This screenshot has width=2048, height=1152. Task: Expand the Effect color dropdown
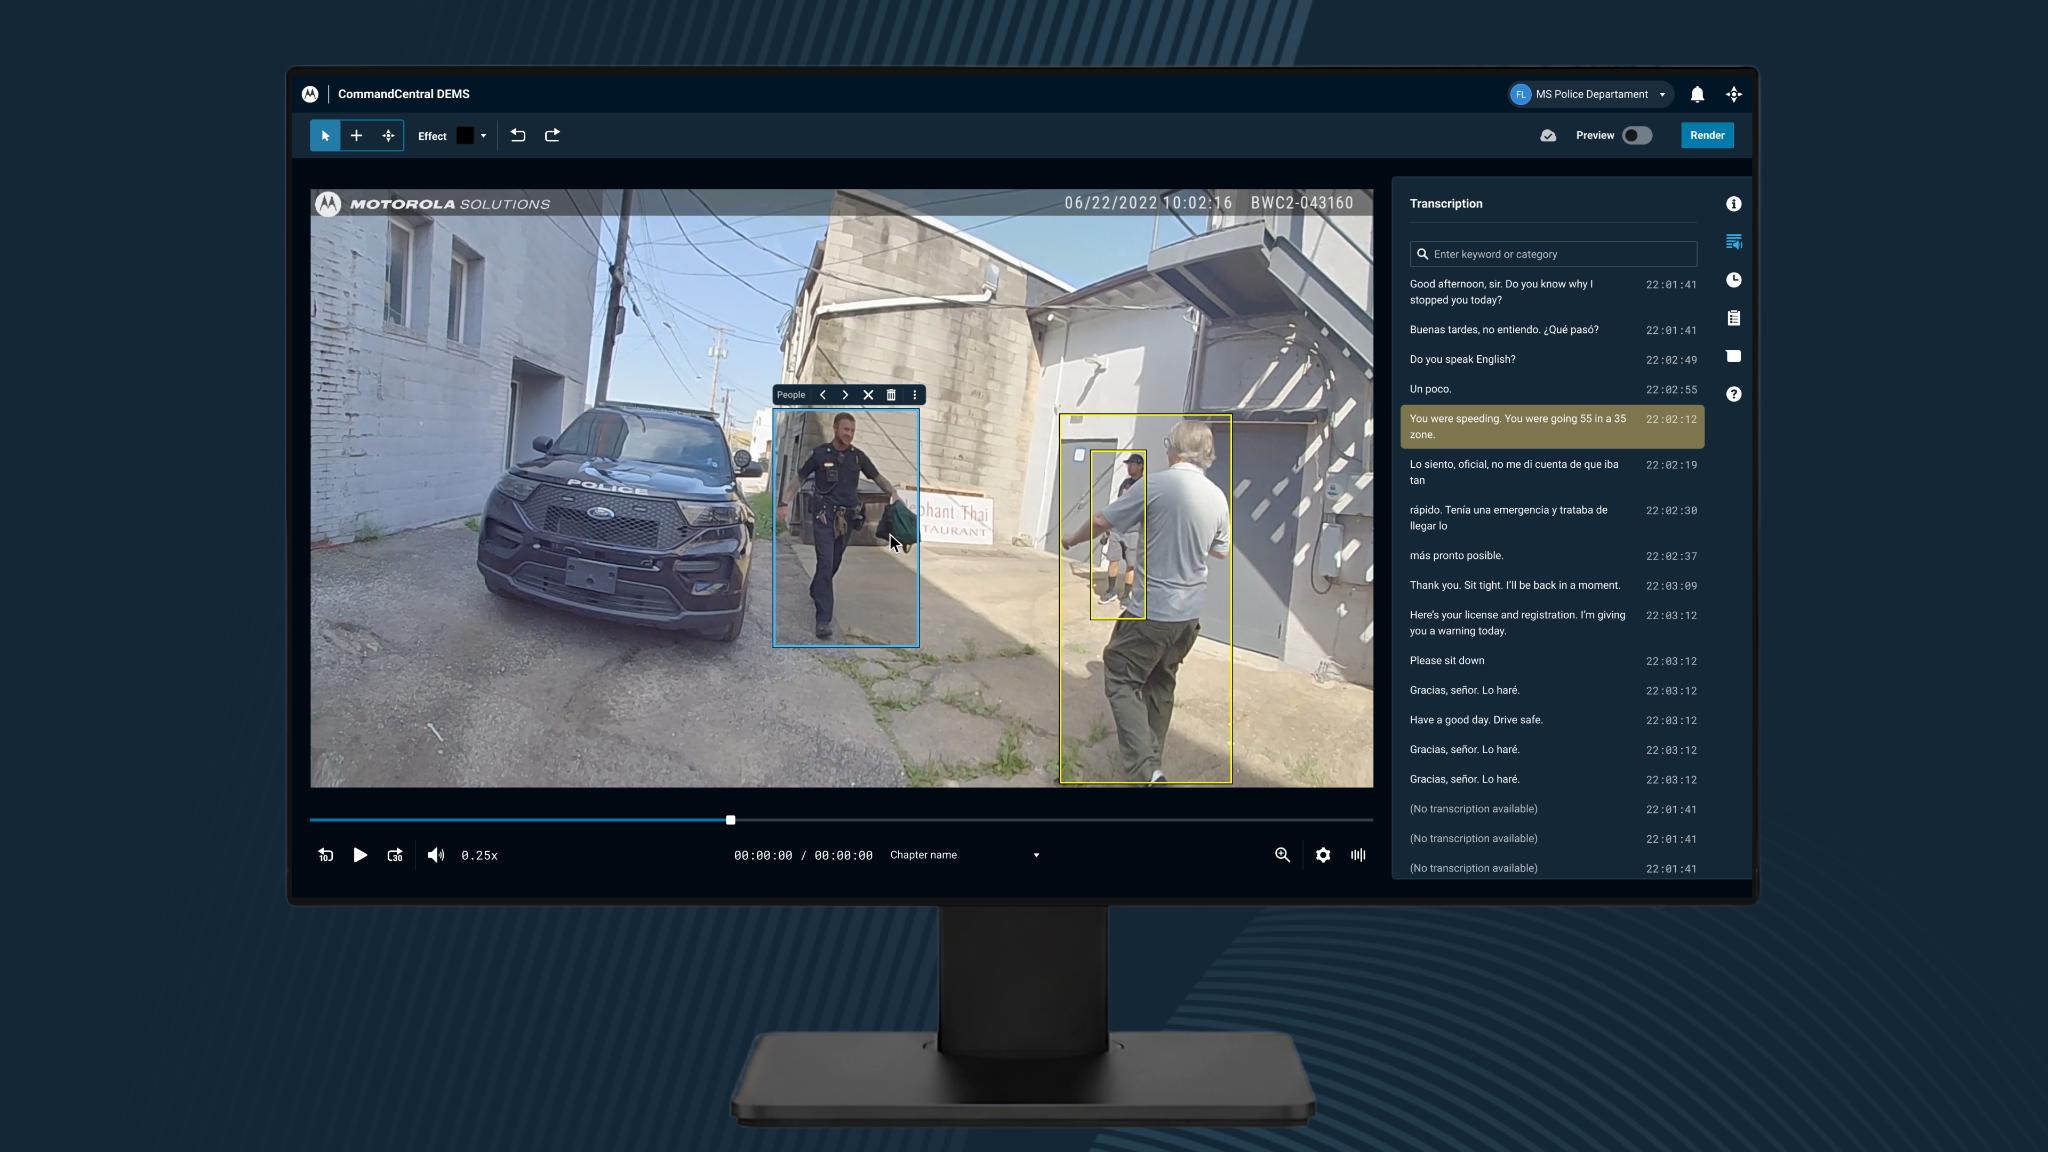(483, 136)
